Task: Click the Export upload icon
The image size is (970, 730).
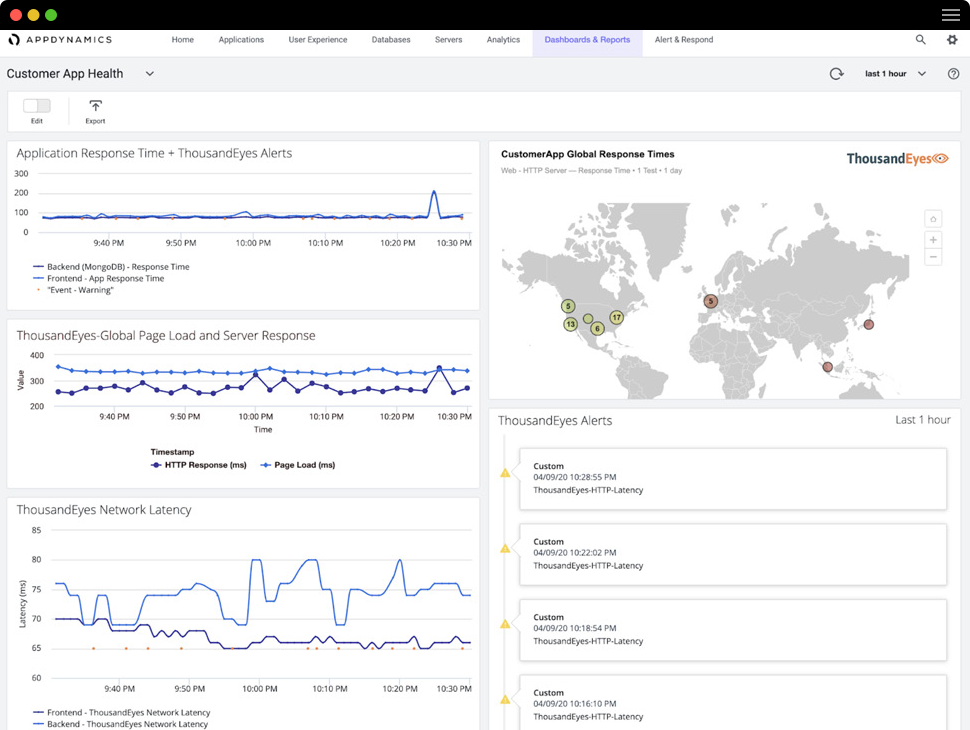Action: [x=95, y=106]
